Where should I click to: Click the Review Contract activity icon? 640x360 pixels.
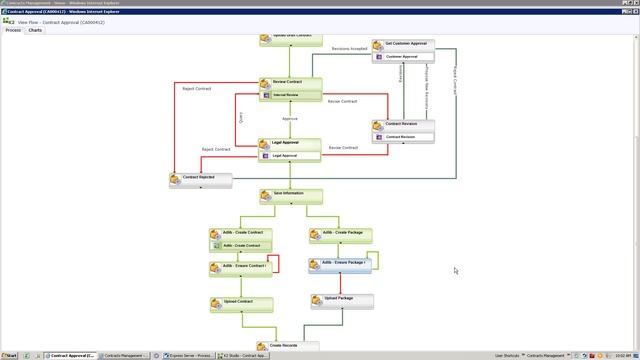pos(265,84)
